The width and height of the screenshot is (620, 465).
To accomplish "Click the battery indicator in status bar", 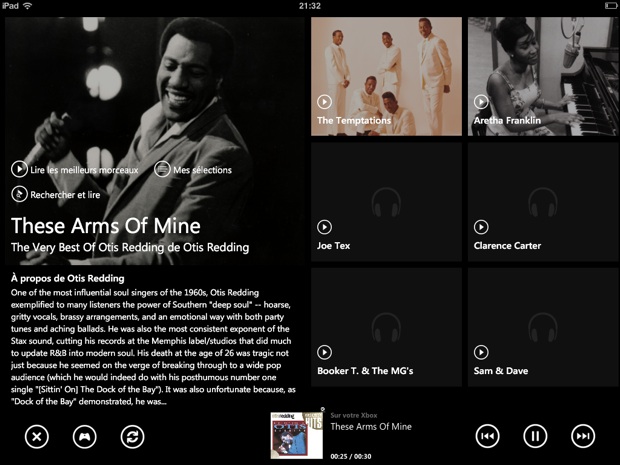I will coord(611,6).
